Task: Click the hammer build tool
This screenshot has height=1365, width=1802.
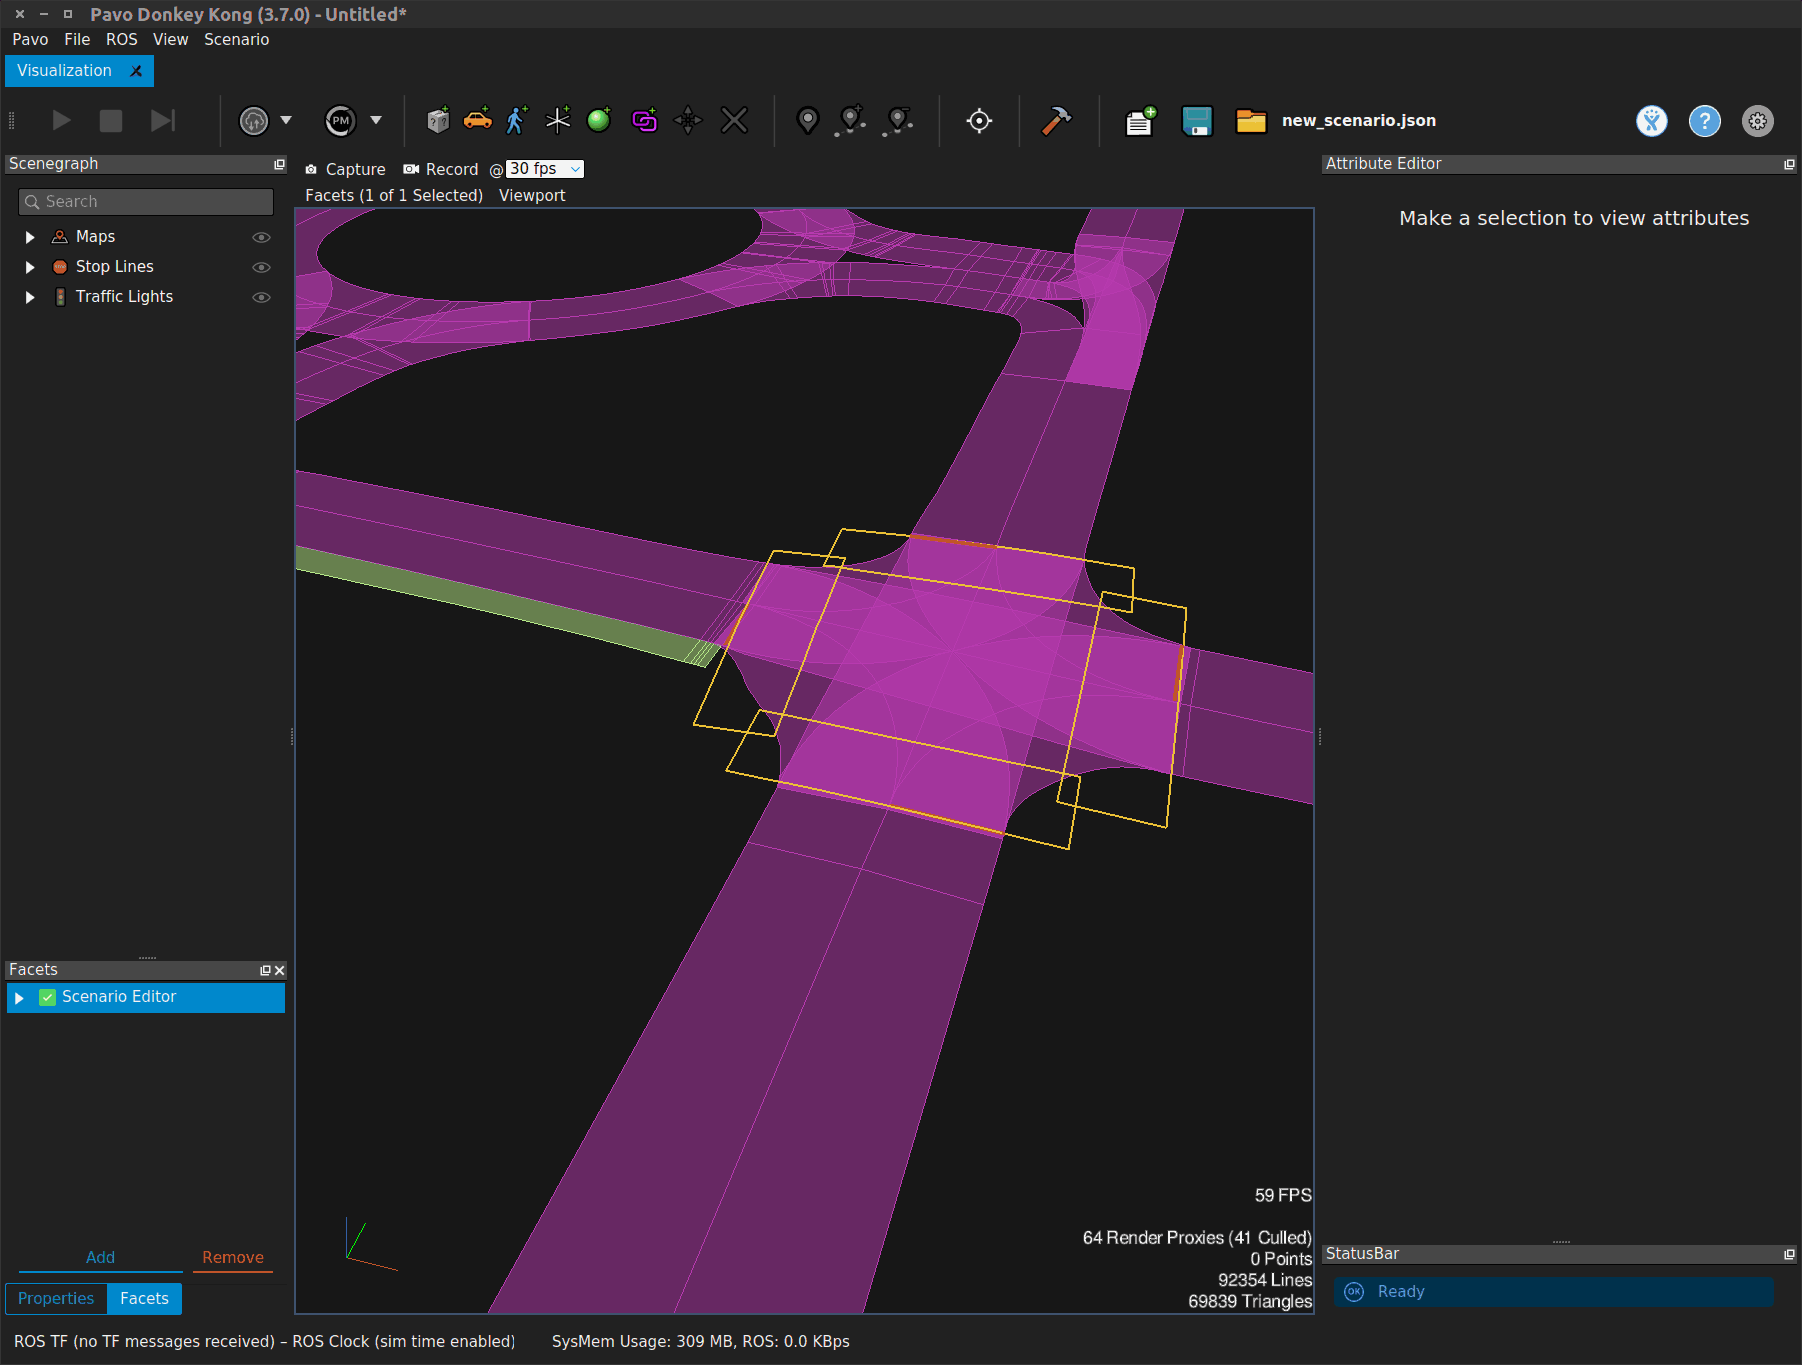Action: [1057, 120]
